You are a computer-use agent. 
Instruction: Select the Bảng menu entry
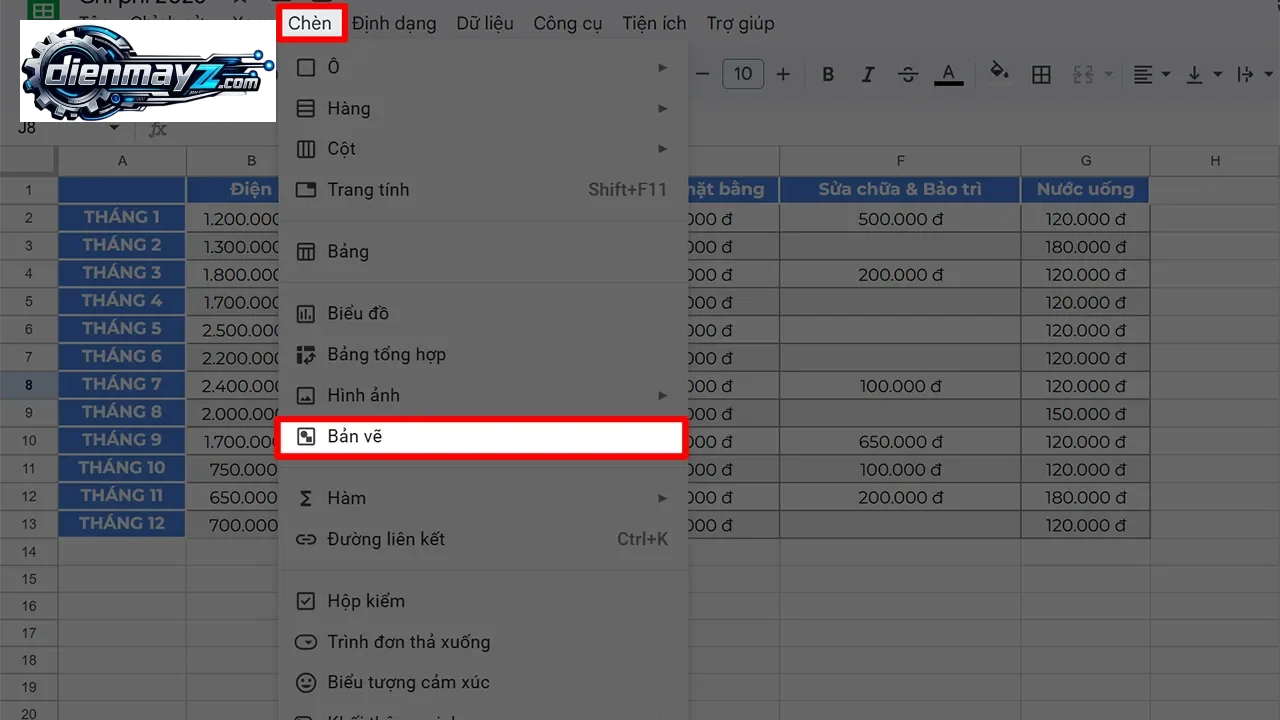click(x=482, y=251)
